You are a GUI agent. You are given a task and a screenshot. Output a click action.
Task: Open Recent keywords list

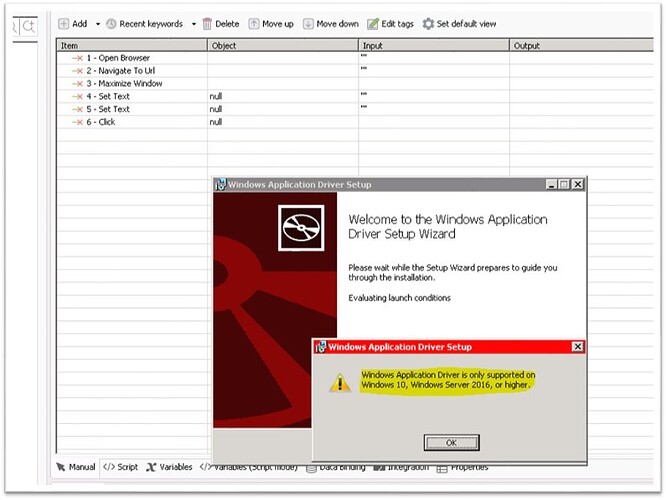(144, 24)
